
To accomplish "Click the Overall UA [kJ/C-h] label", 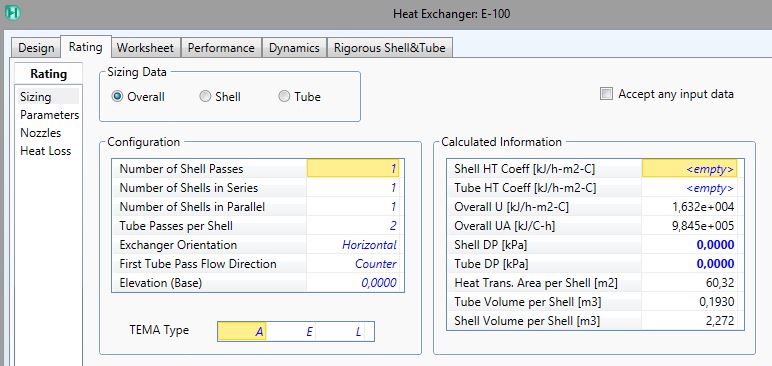I will (x=505, y=226).
